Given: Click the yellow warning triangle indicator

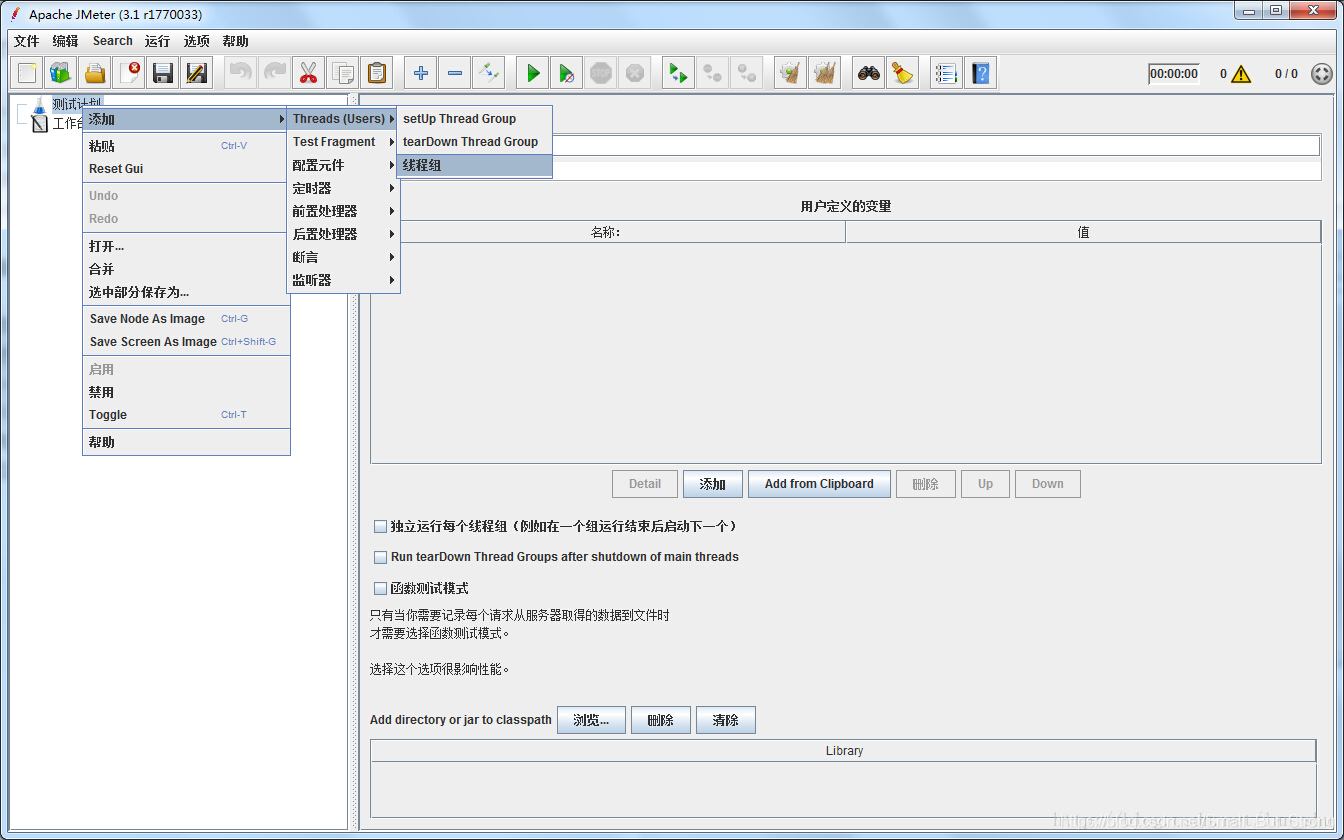Looking at the screenshot, I should 1241,74.
